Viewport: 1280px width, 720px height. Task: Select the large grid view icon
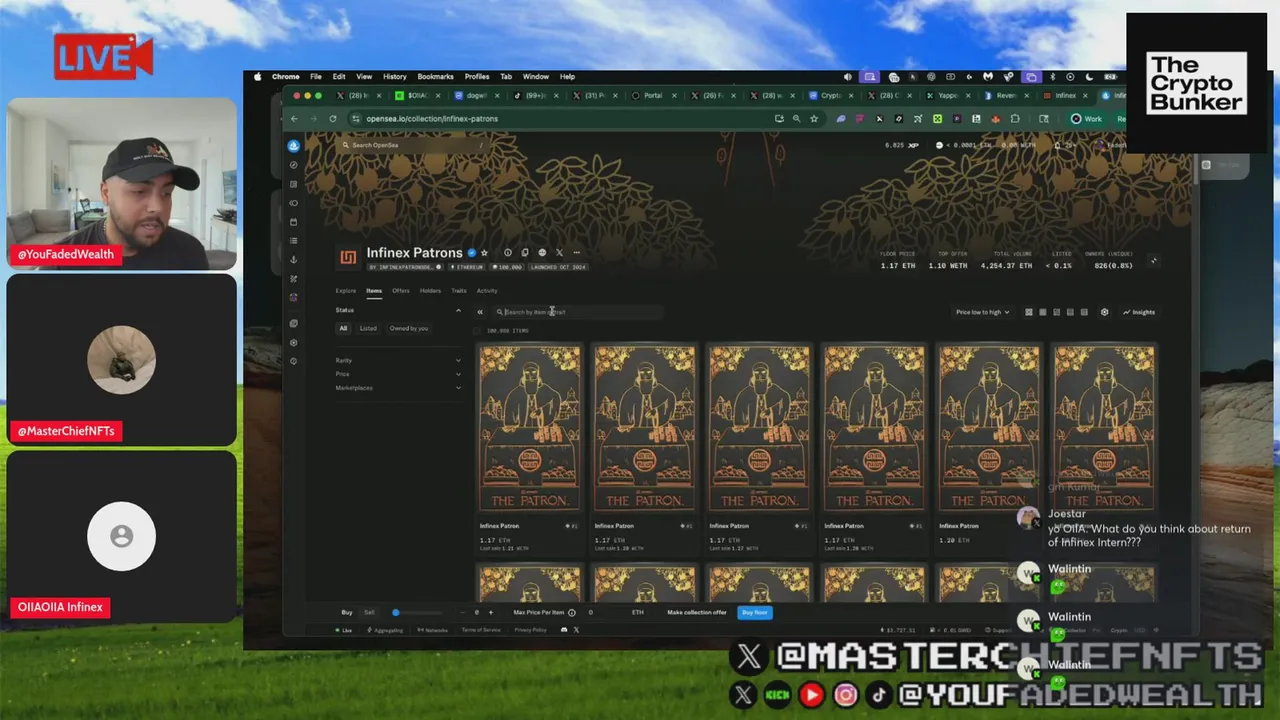click(x=1028, y=312)
